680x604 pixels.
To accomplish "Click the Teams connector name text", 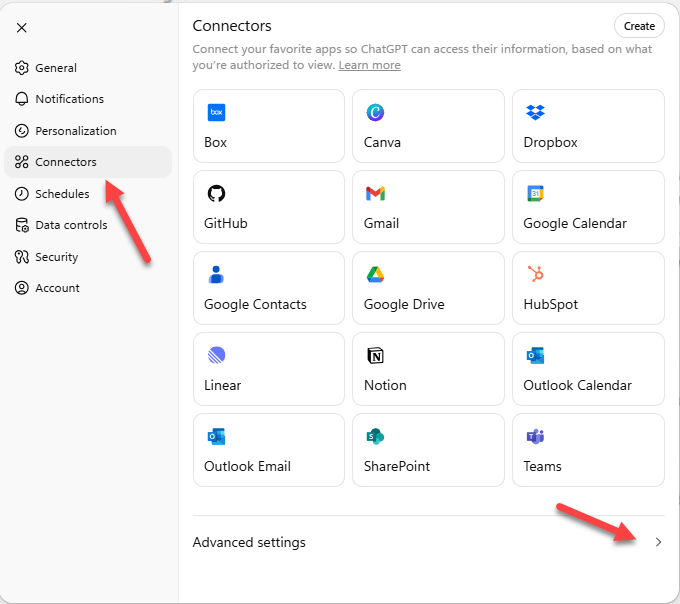I will click(543, 466).
